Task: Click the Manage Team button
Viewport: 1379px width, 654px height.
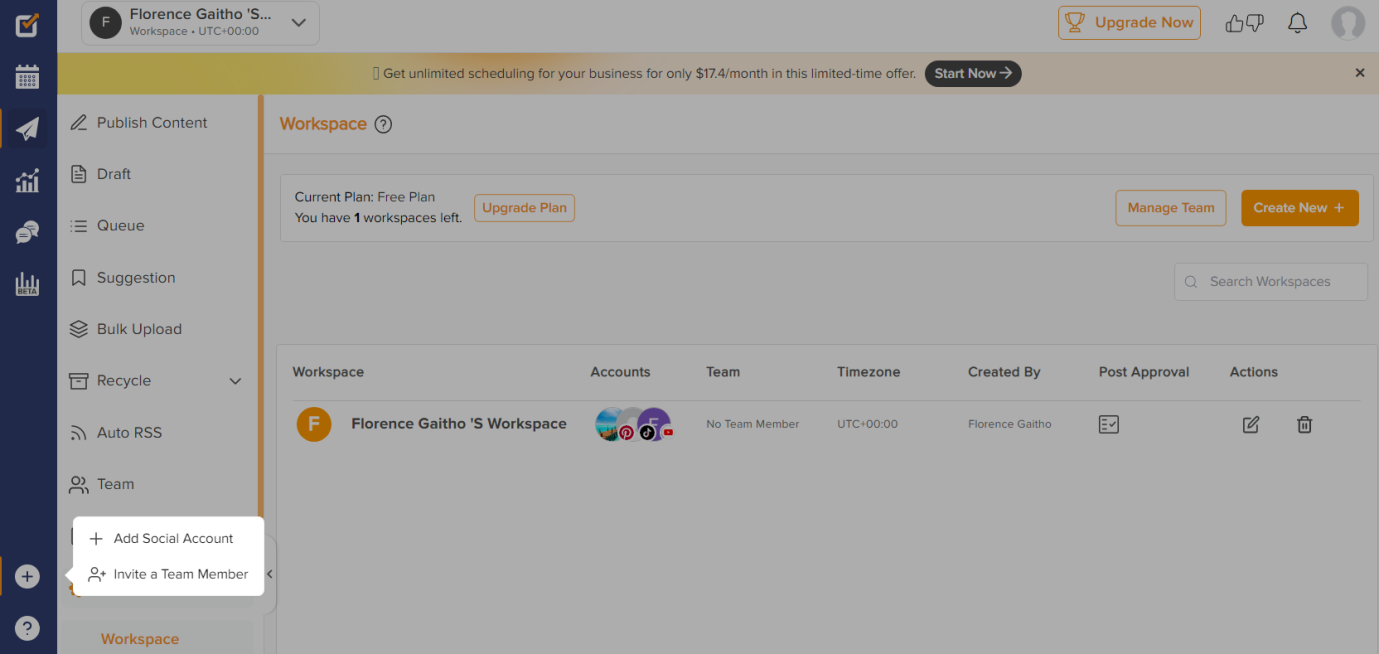Action: tap(1170, 208)
